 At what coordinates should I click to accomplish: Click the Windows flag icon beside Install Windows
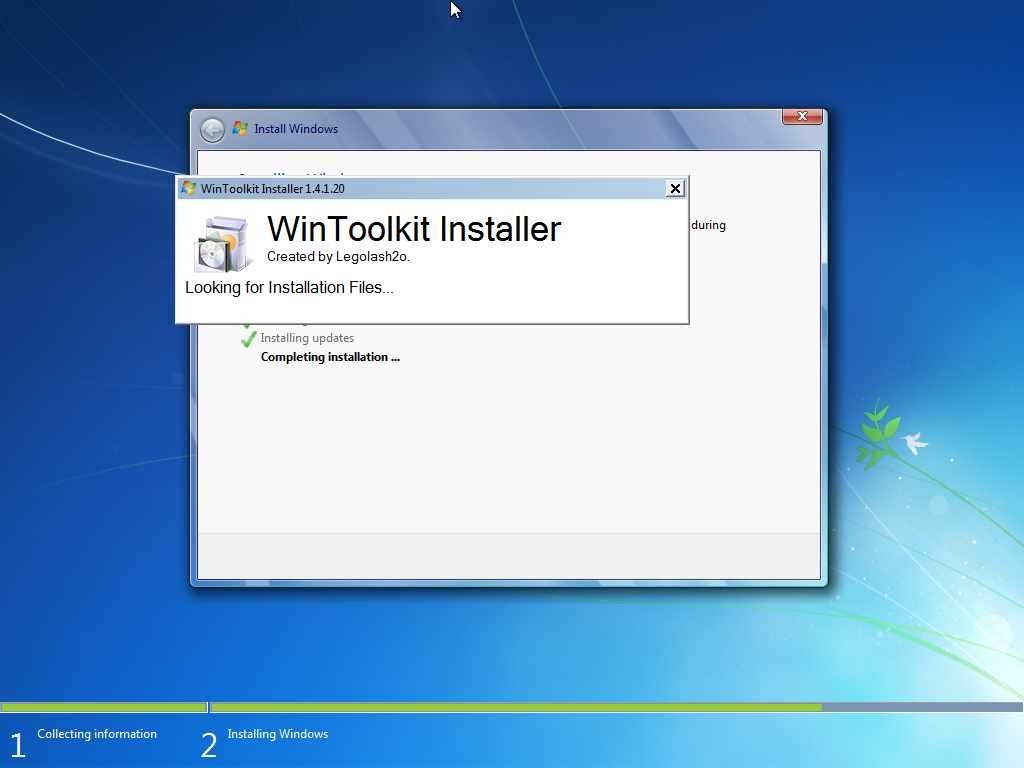pyautogui.click(x=240, y=129)
